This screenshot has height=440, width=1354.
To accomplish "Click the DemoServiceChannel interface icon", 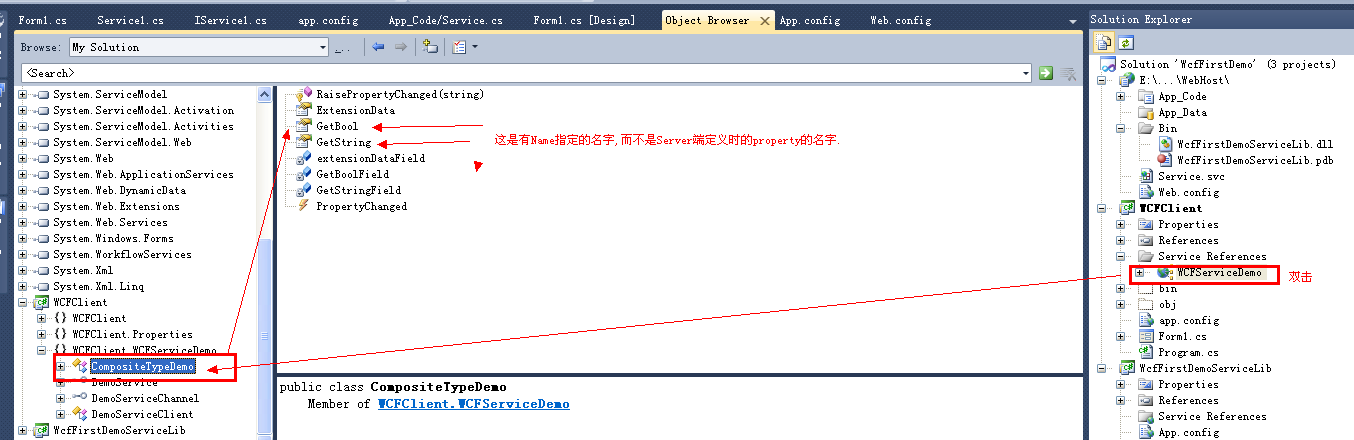I will [x=79, y=398].
